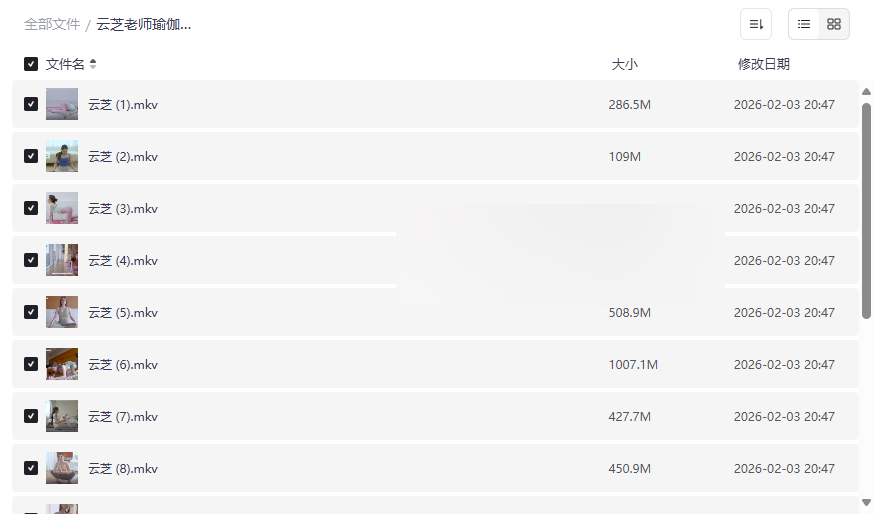The height and width of the screenshot is (514, 874).
Task: Click the 文件名 sort arrows icon
Action: 93,64
